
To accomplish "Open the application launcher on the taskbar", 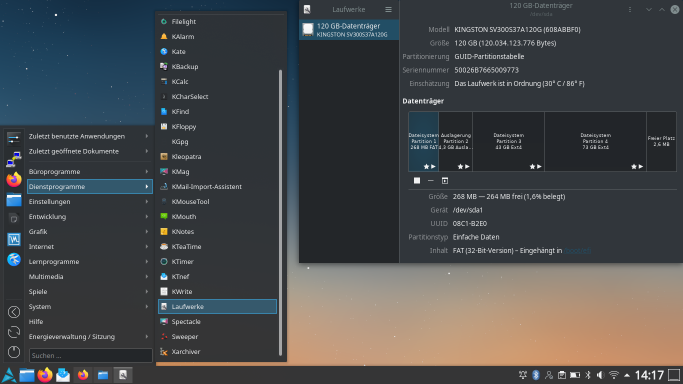I will click(x=9, y=375).
